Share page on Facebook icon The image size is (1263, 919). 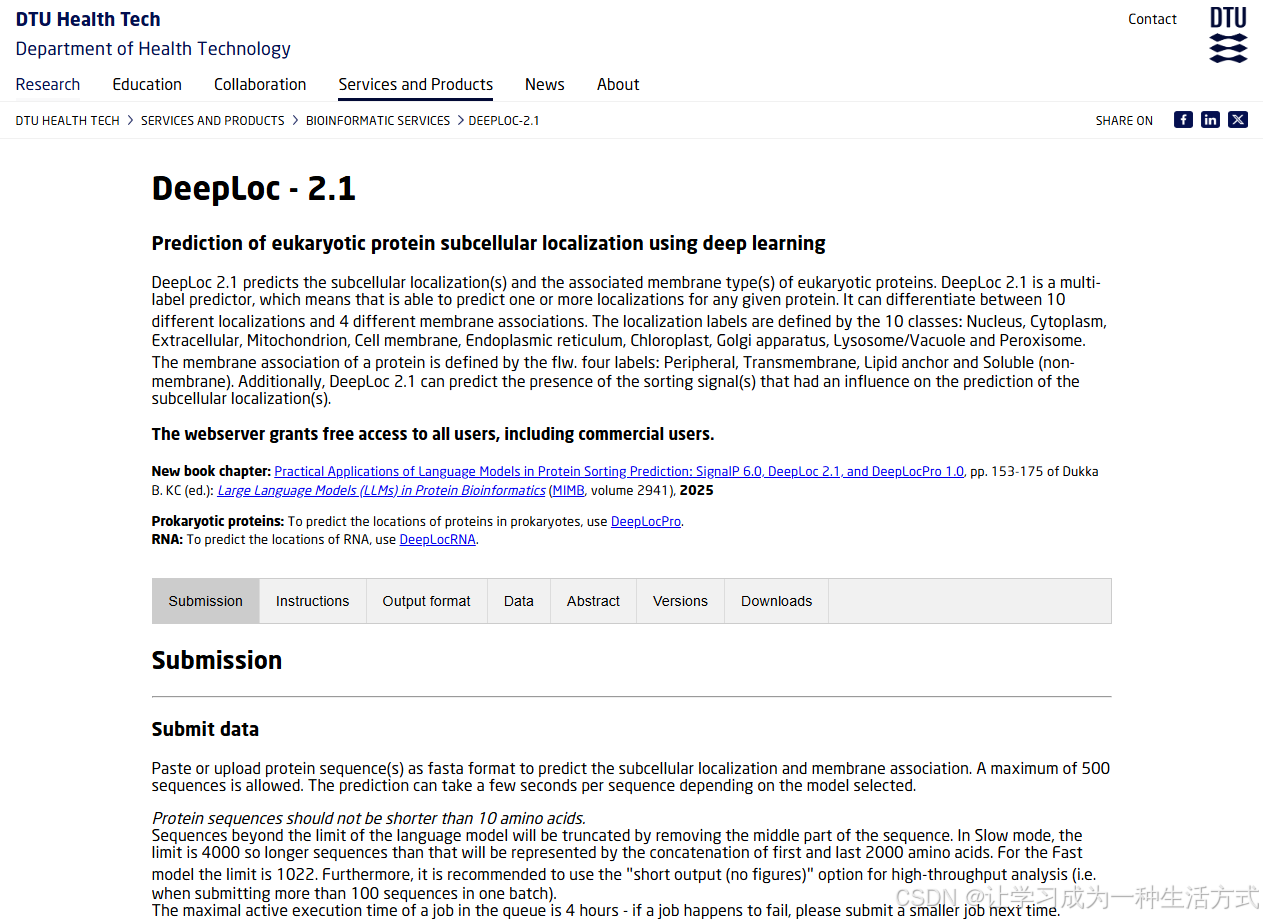coord(1183,120)
